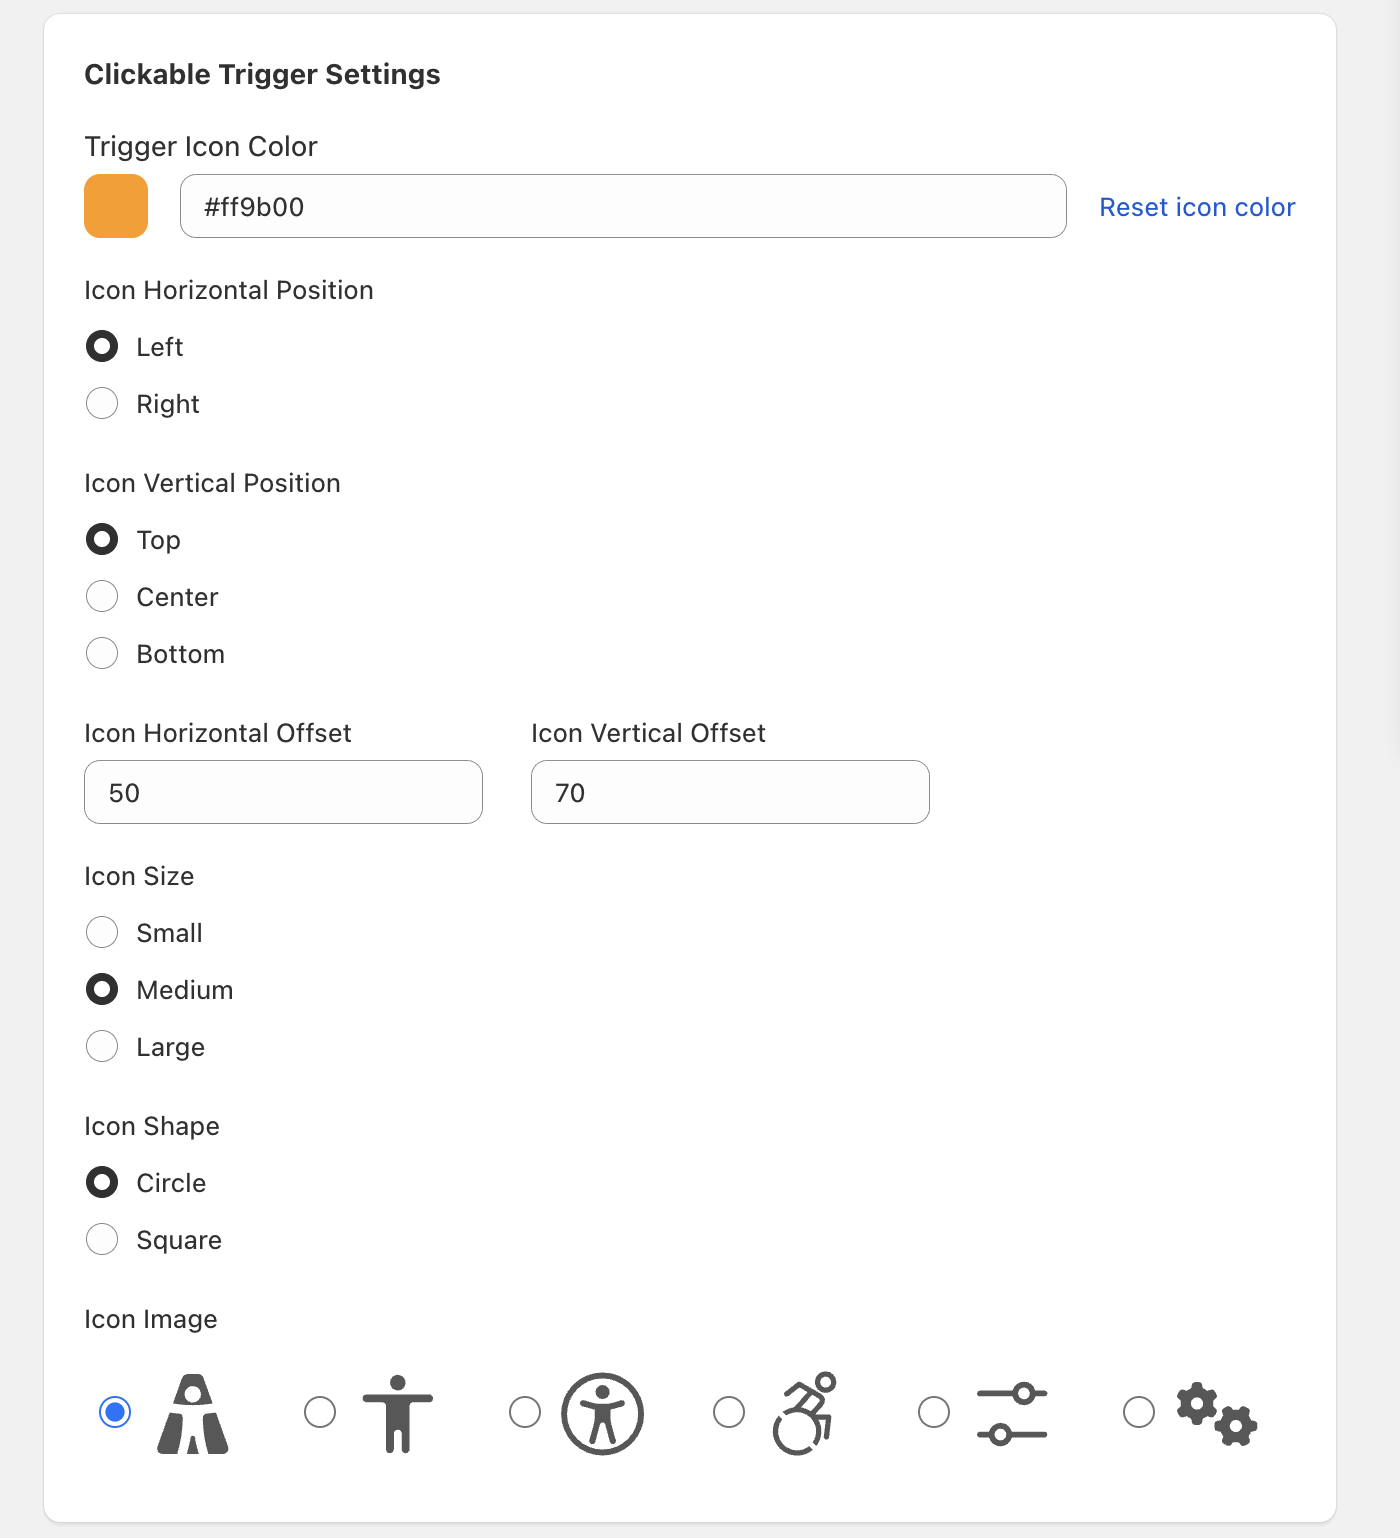Image resolution: width=1400 pixels, height=1538 pixels.
Task: Set icon vertical position to Bottom
Action: pyautogui.click(x=102, y=654)
